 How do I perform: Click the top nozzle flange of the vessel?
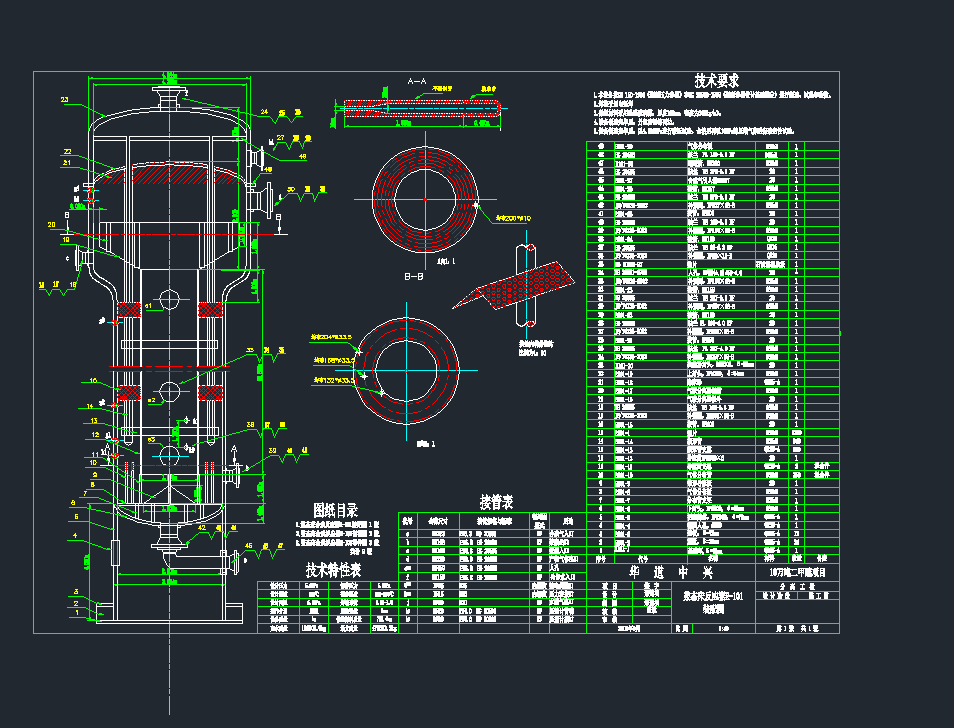(169, 96)
